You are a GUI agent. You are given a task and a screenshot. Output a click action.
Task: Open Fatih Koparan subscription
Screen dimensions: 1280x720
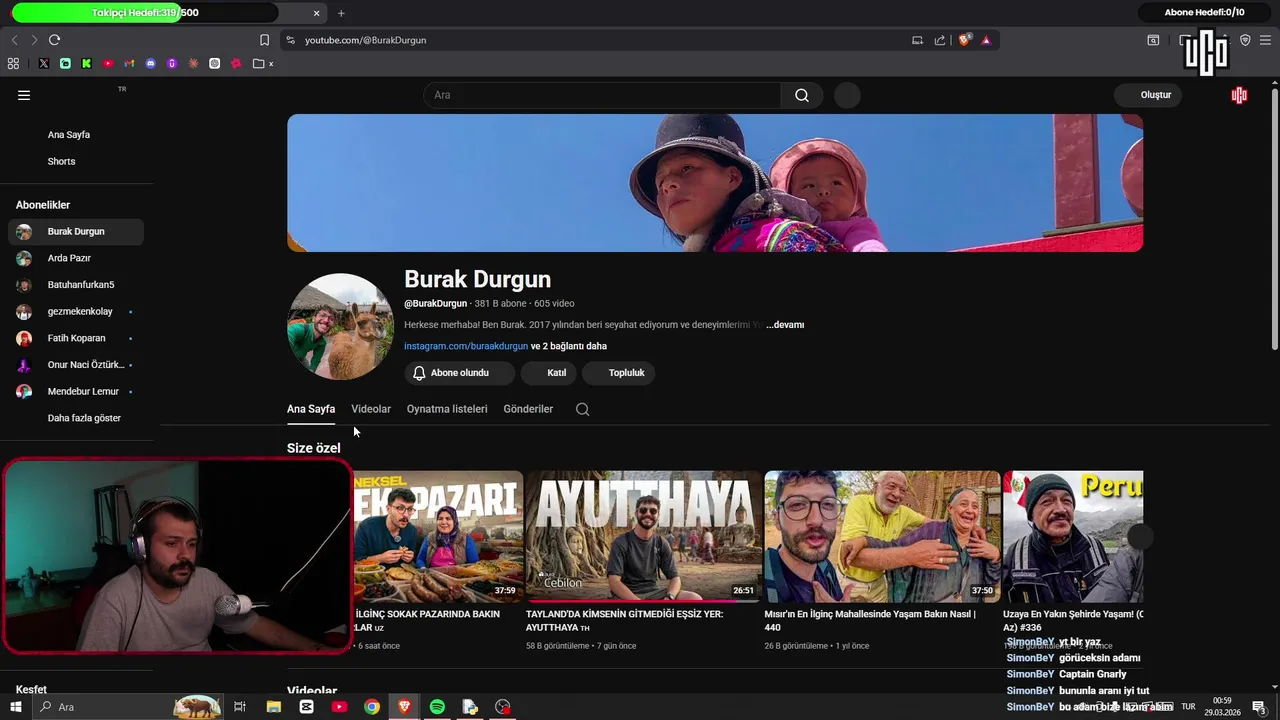coord(76,338)
